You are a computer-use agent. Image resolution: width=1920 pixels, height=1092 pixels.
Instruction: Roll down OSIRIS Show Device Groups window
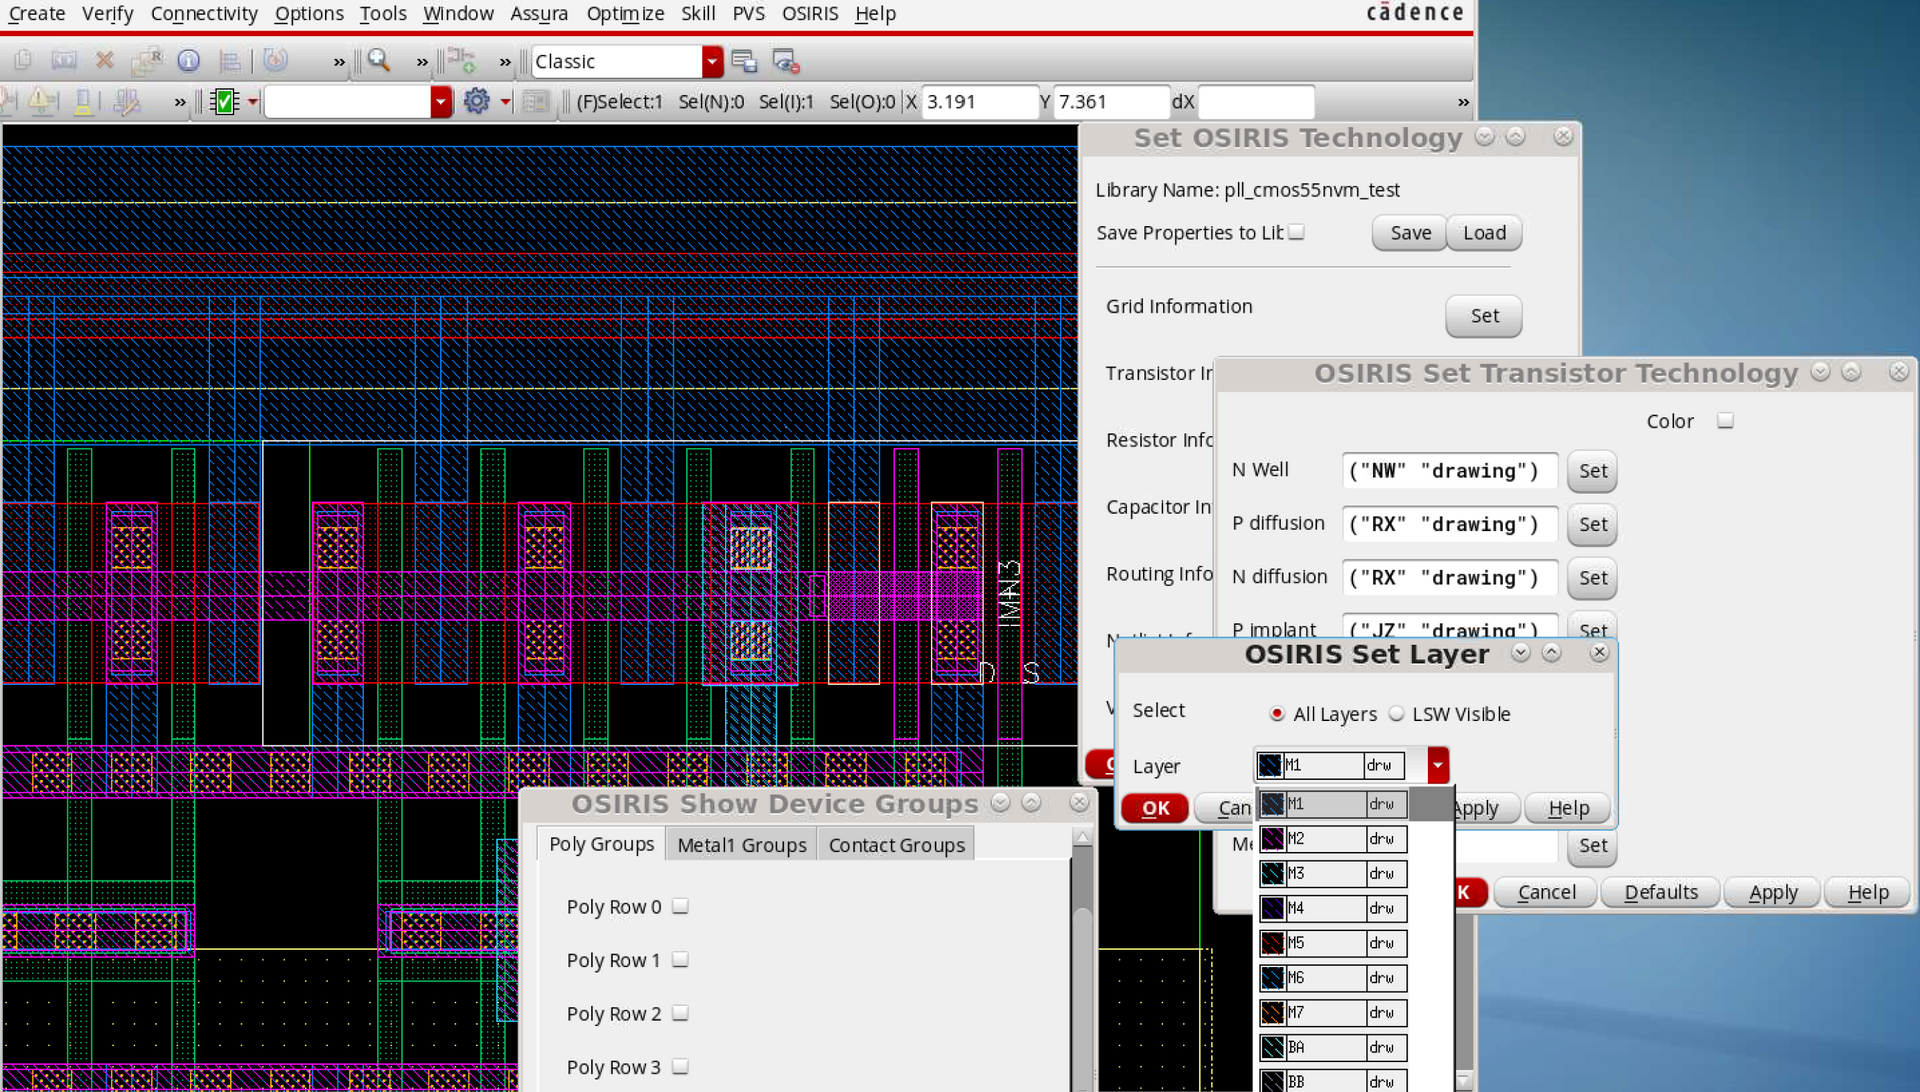[x=1001, y=802]
